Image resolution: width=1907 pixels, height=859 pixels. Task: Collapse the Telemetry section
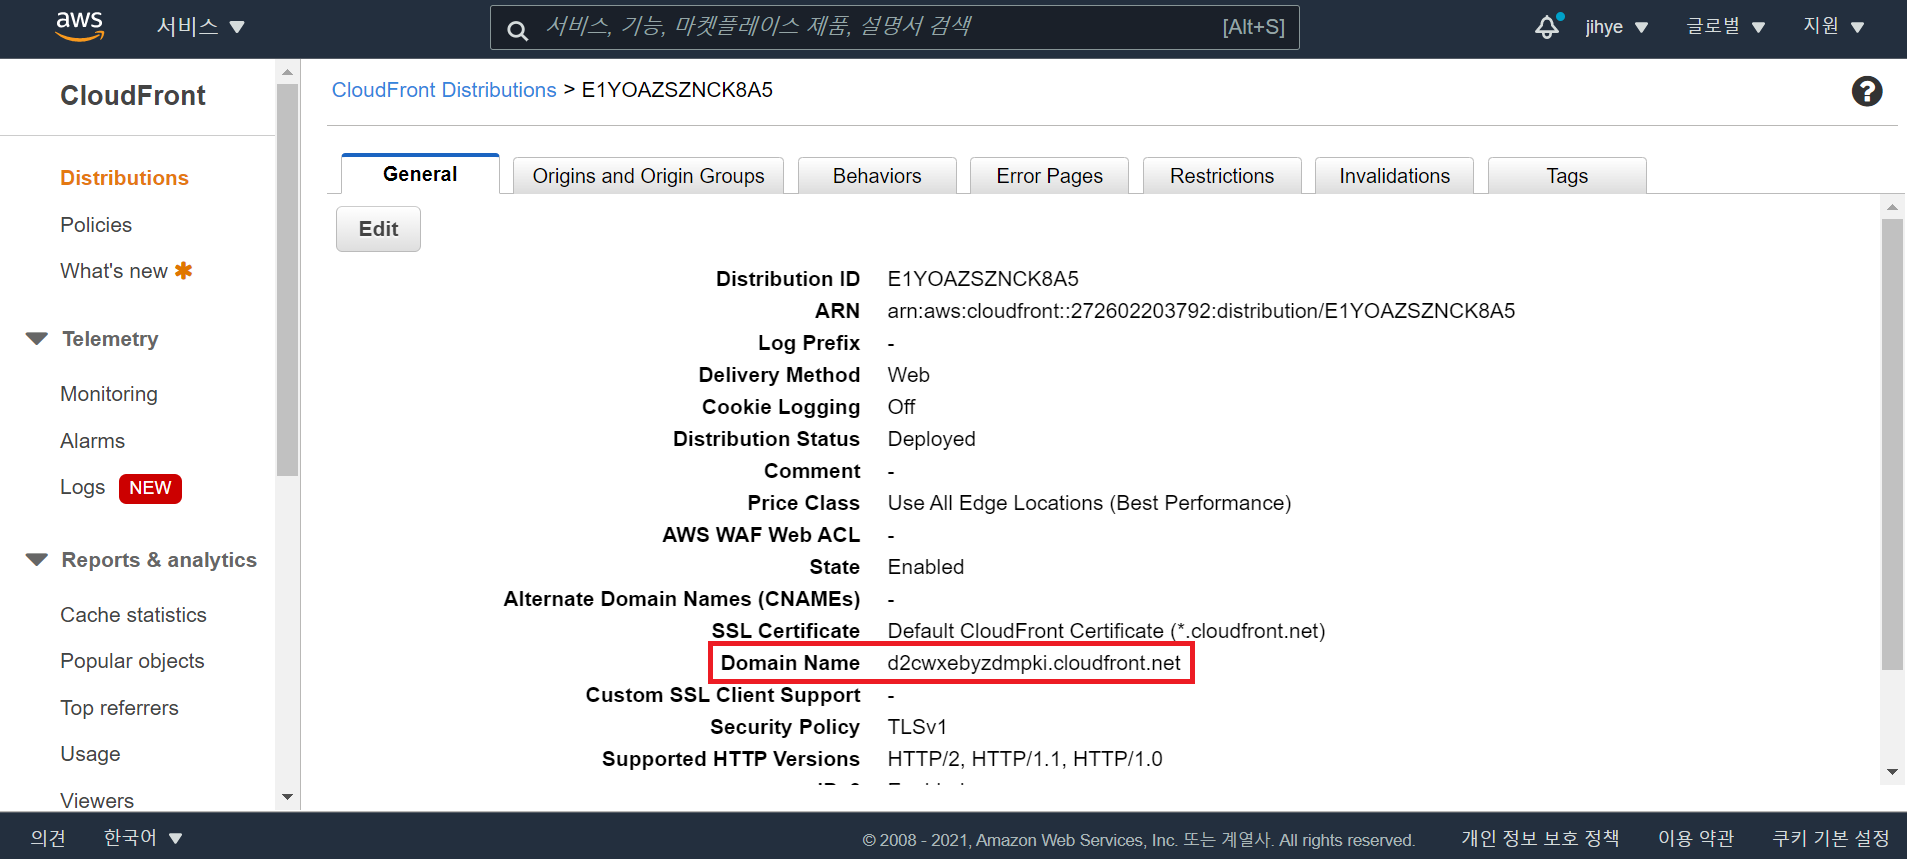[37, 339]
